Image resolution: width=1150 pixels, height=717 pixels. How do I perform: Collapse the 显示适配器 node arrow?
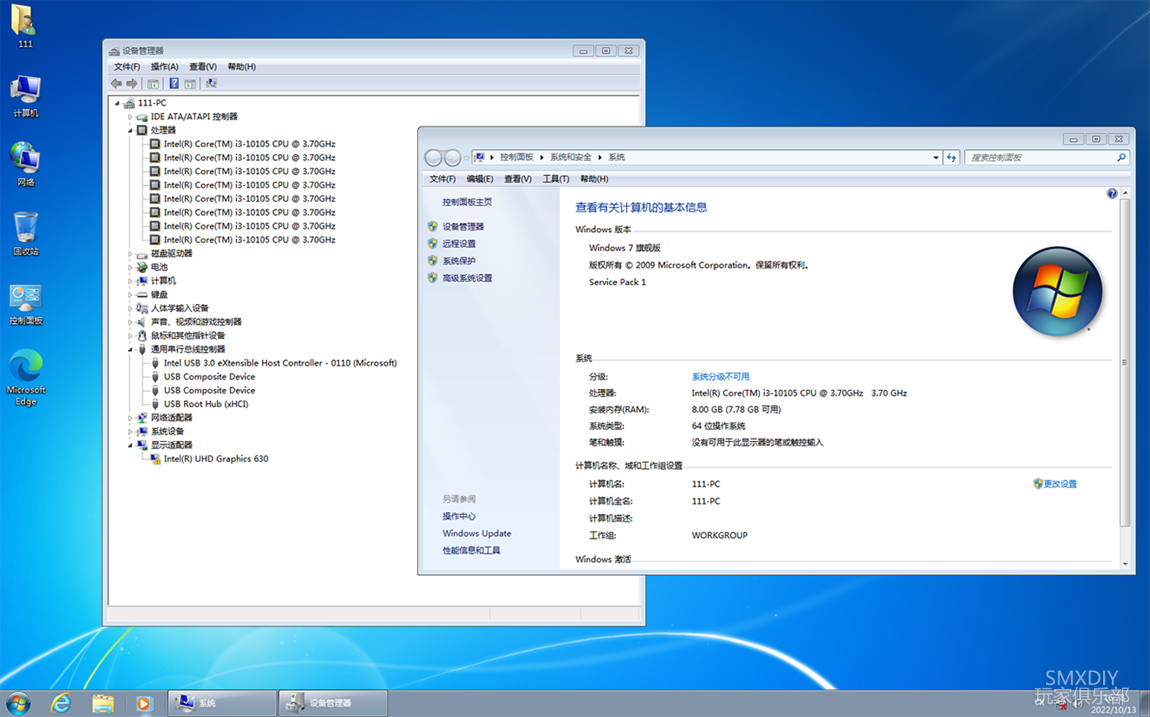[131, 445]
